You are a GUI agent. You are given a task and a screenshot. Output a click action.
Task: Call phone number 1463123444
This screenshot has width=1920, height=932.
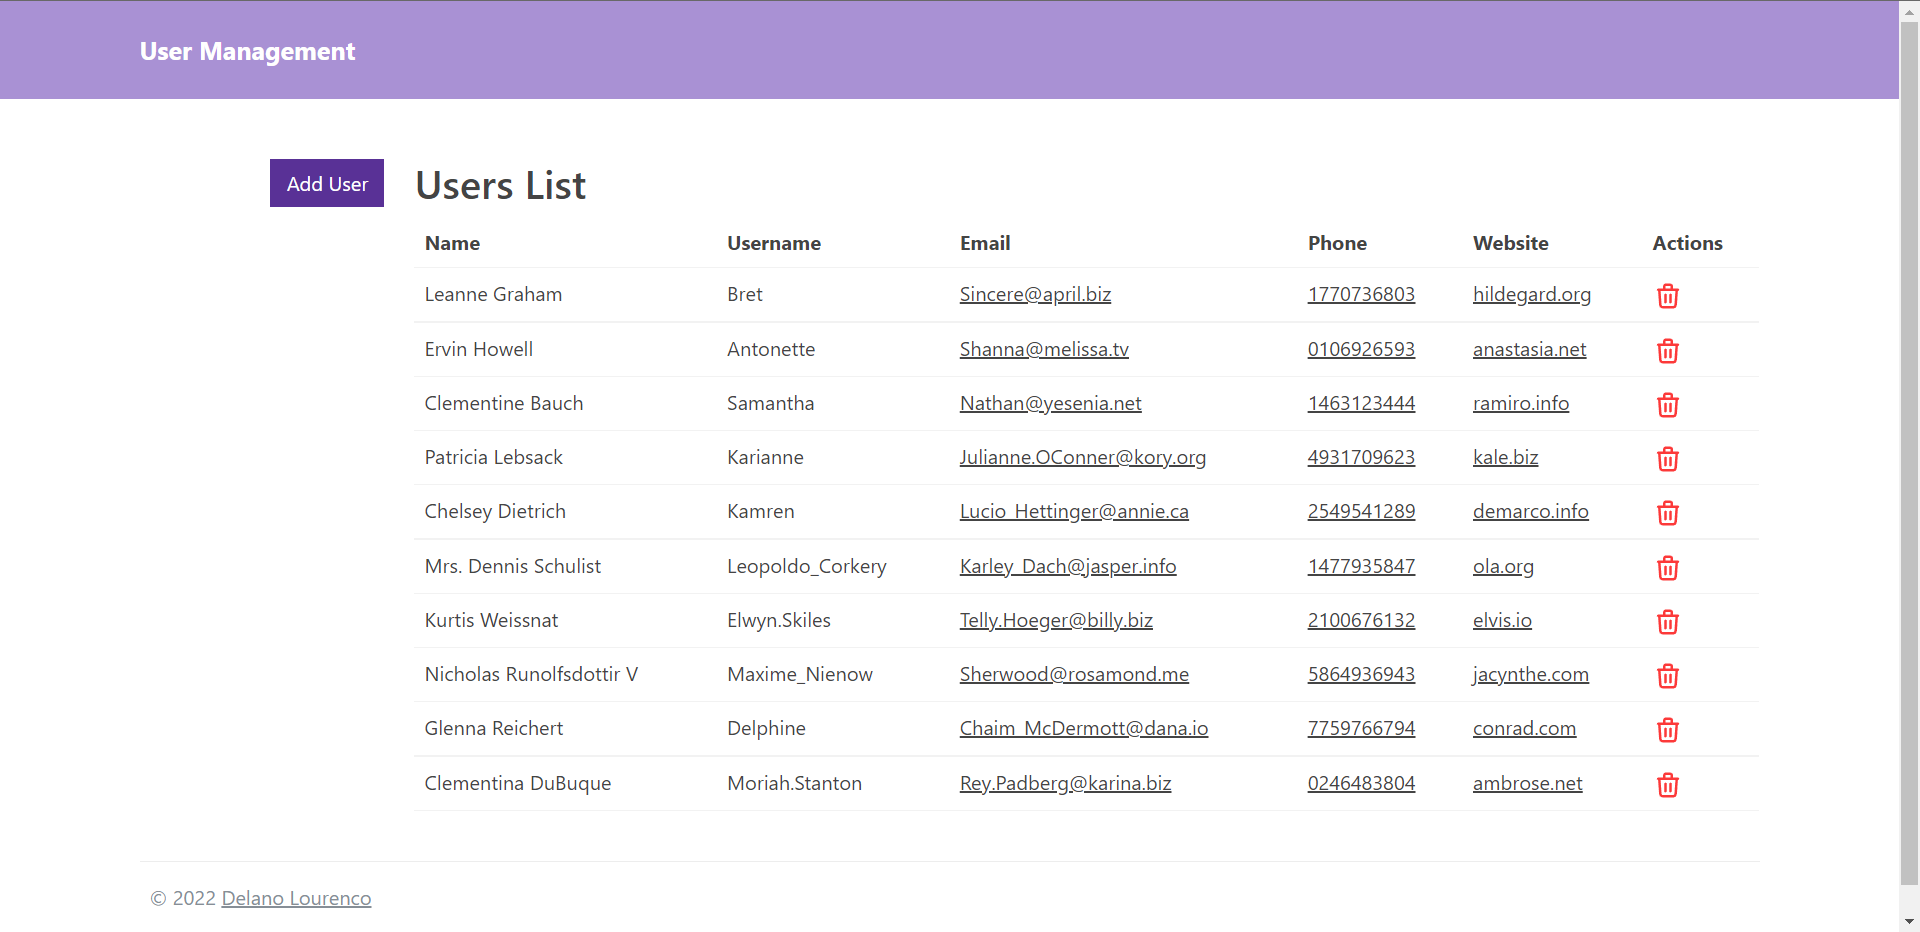click(x=1361, y=403)
